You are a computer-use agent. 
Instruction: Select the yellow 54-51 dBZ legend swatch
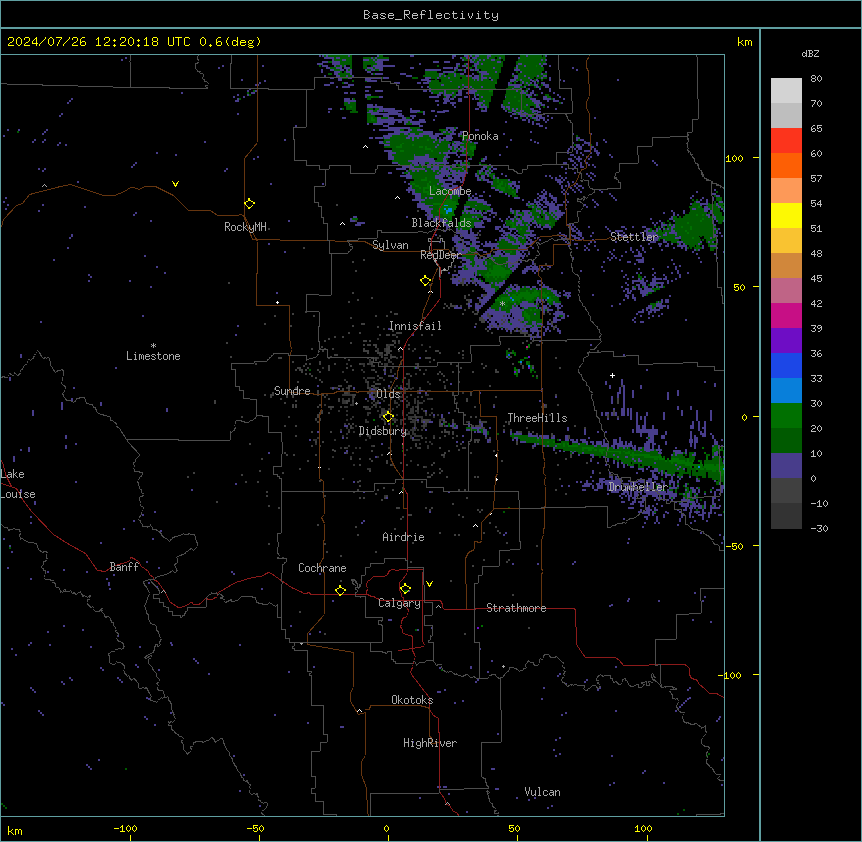(786, 215)
